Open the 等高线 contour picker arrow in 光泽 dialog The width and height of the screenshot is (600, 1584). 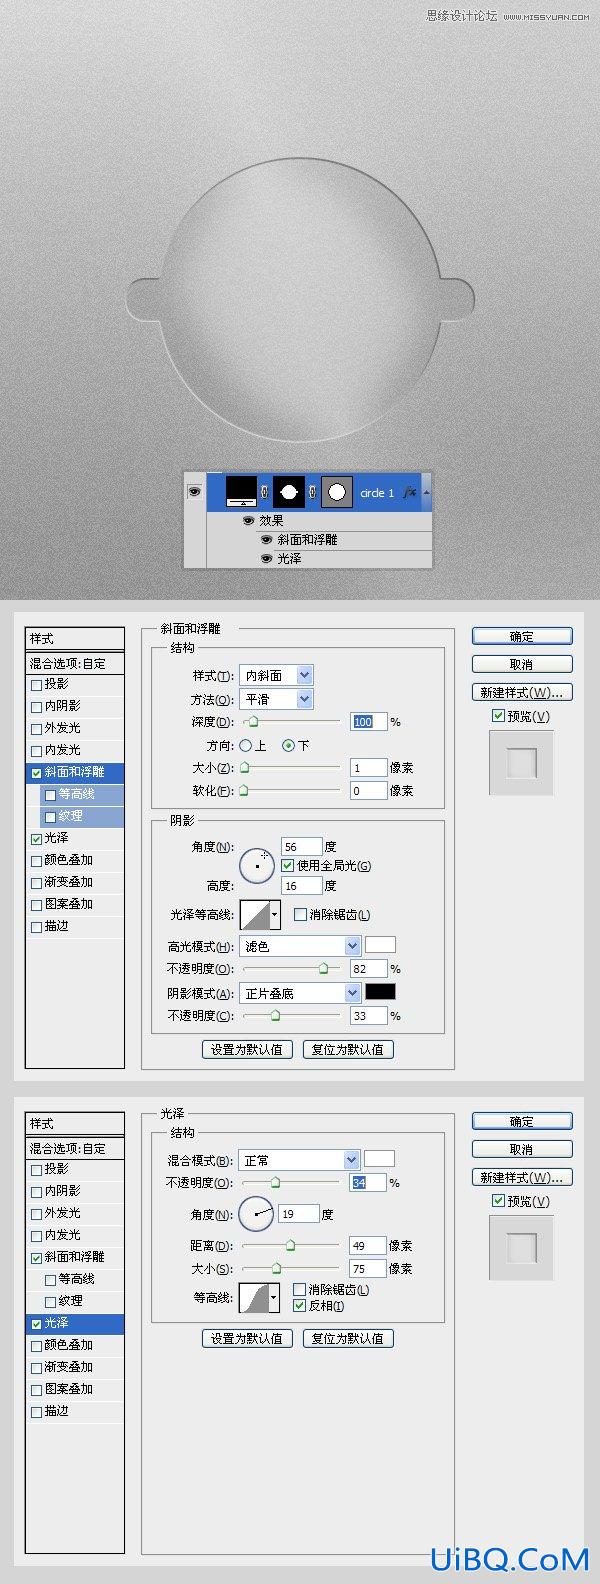[x=274, y=1298]
